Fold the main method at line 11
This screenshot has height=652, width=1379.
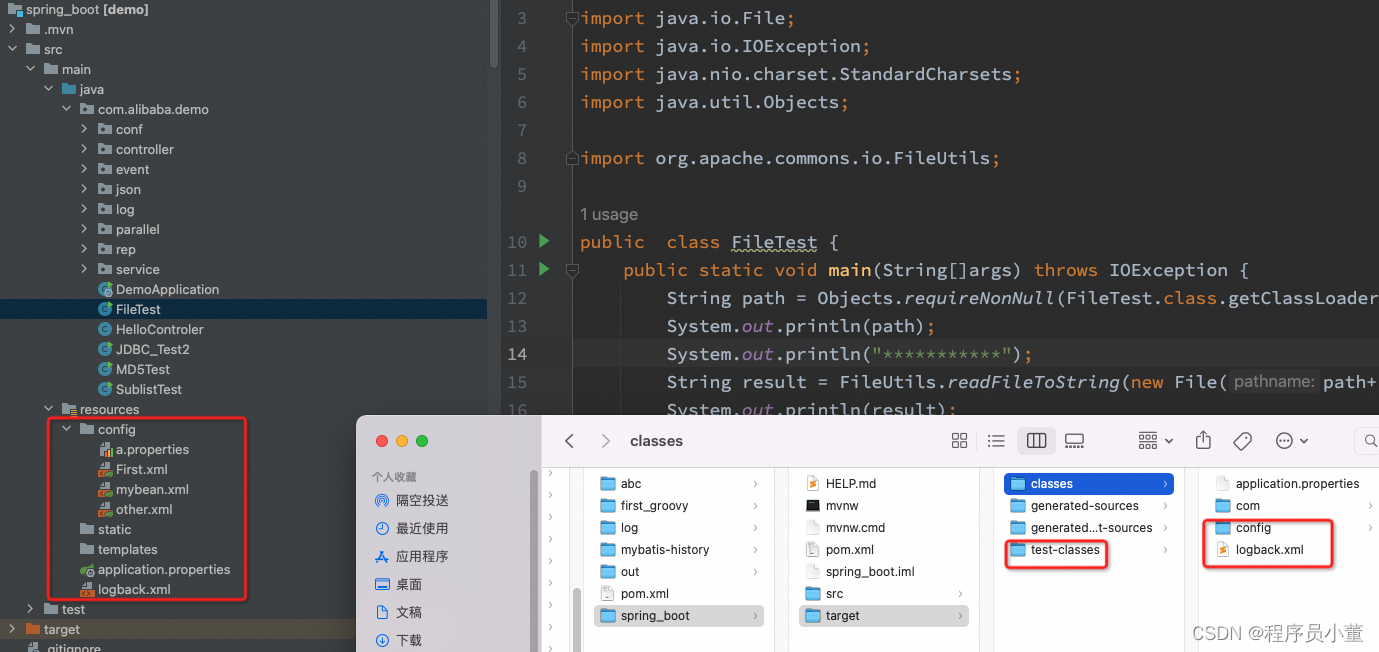572,270
